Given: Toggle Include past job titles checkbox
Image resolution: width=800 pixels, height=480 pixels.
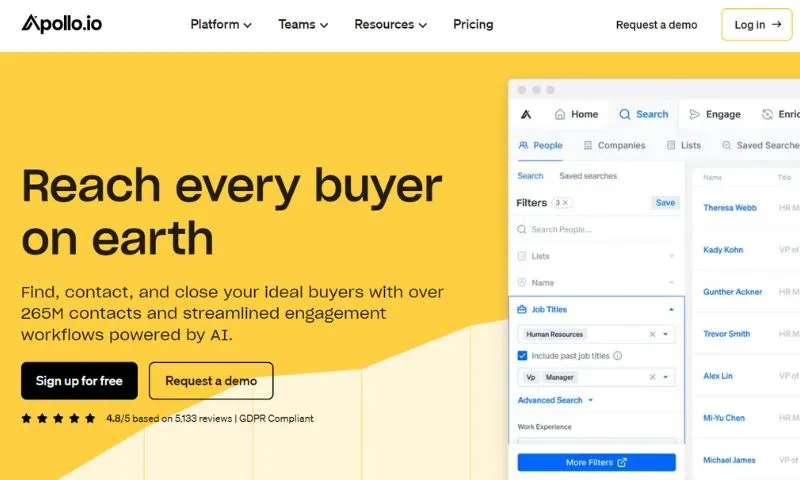Looking at the screenshot, I should (x=522, y=356).
